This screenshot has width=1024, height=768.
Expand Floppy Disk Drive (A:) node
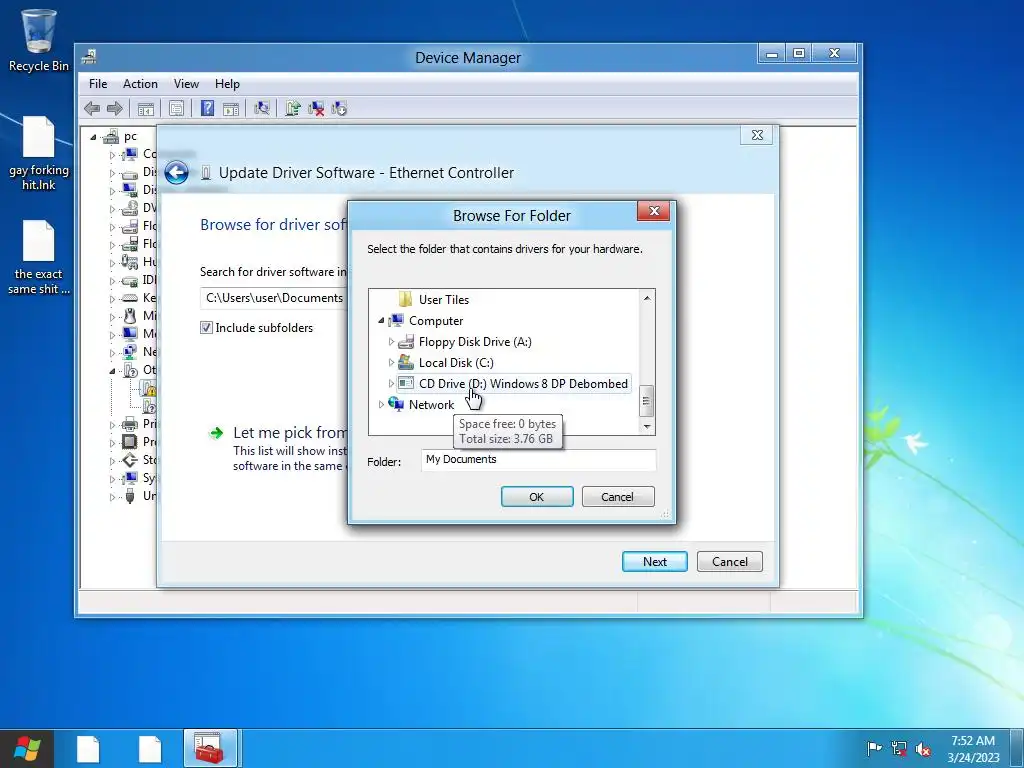tap(391, 342)
